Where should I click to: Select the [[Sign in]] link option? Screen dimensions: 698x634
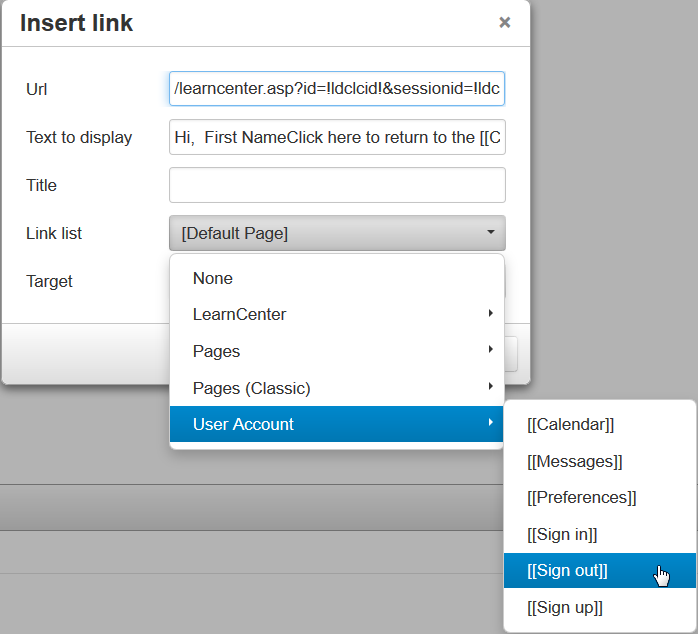pyautogui.click(x=562, y=534)
